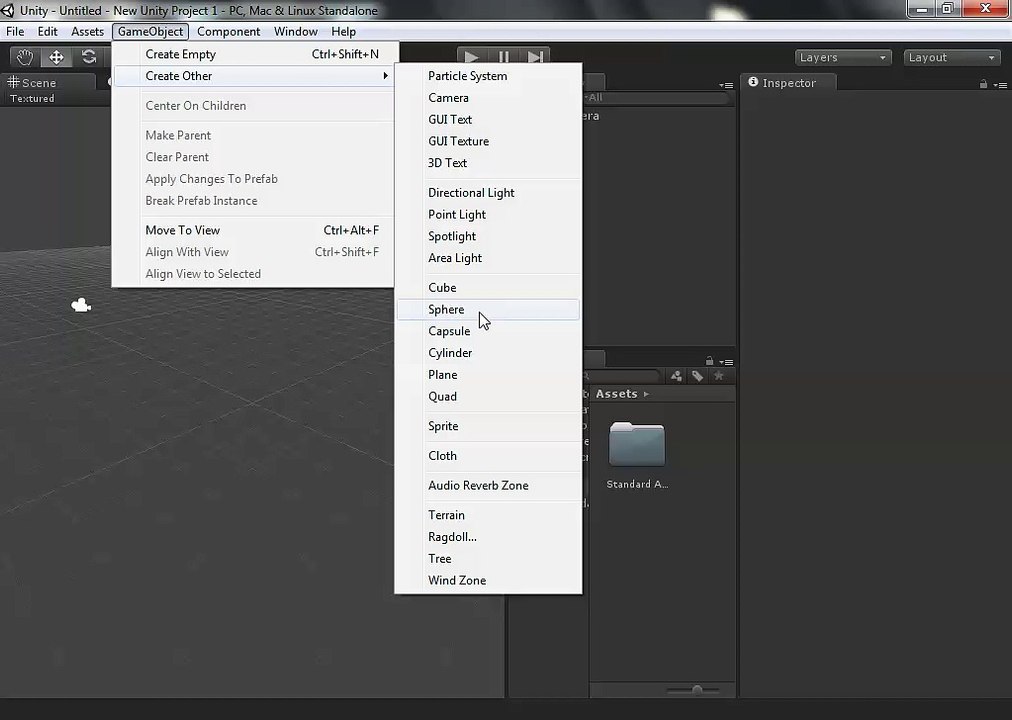Create a Spotlight
Screen dimensions: 1012x720
488,236
